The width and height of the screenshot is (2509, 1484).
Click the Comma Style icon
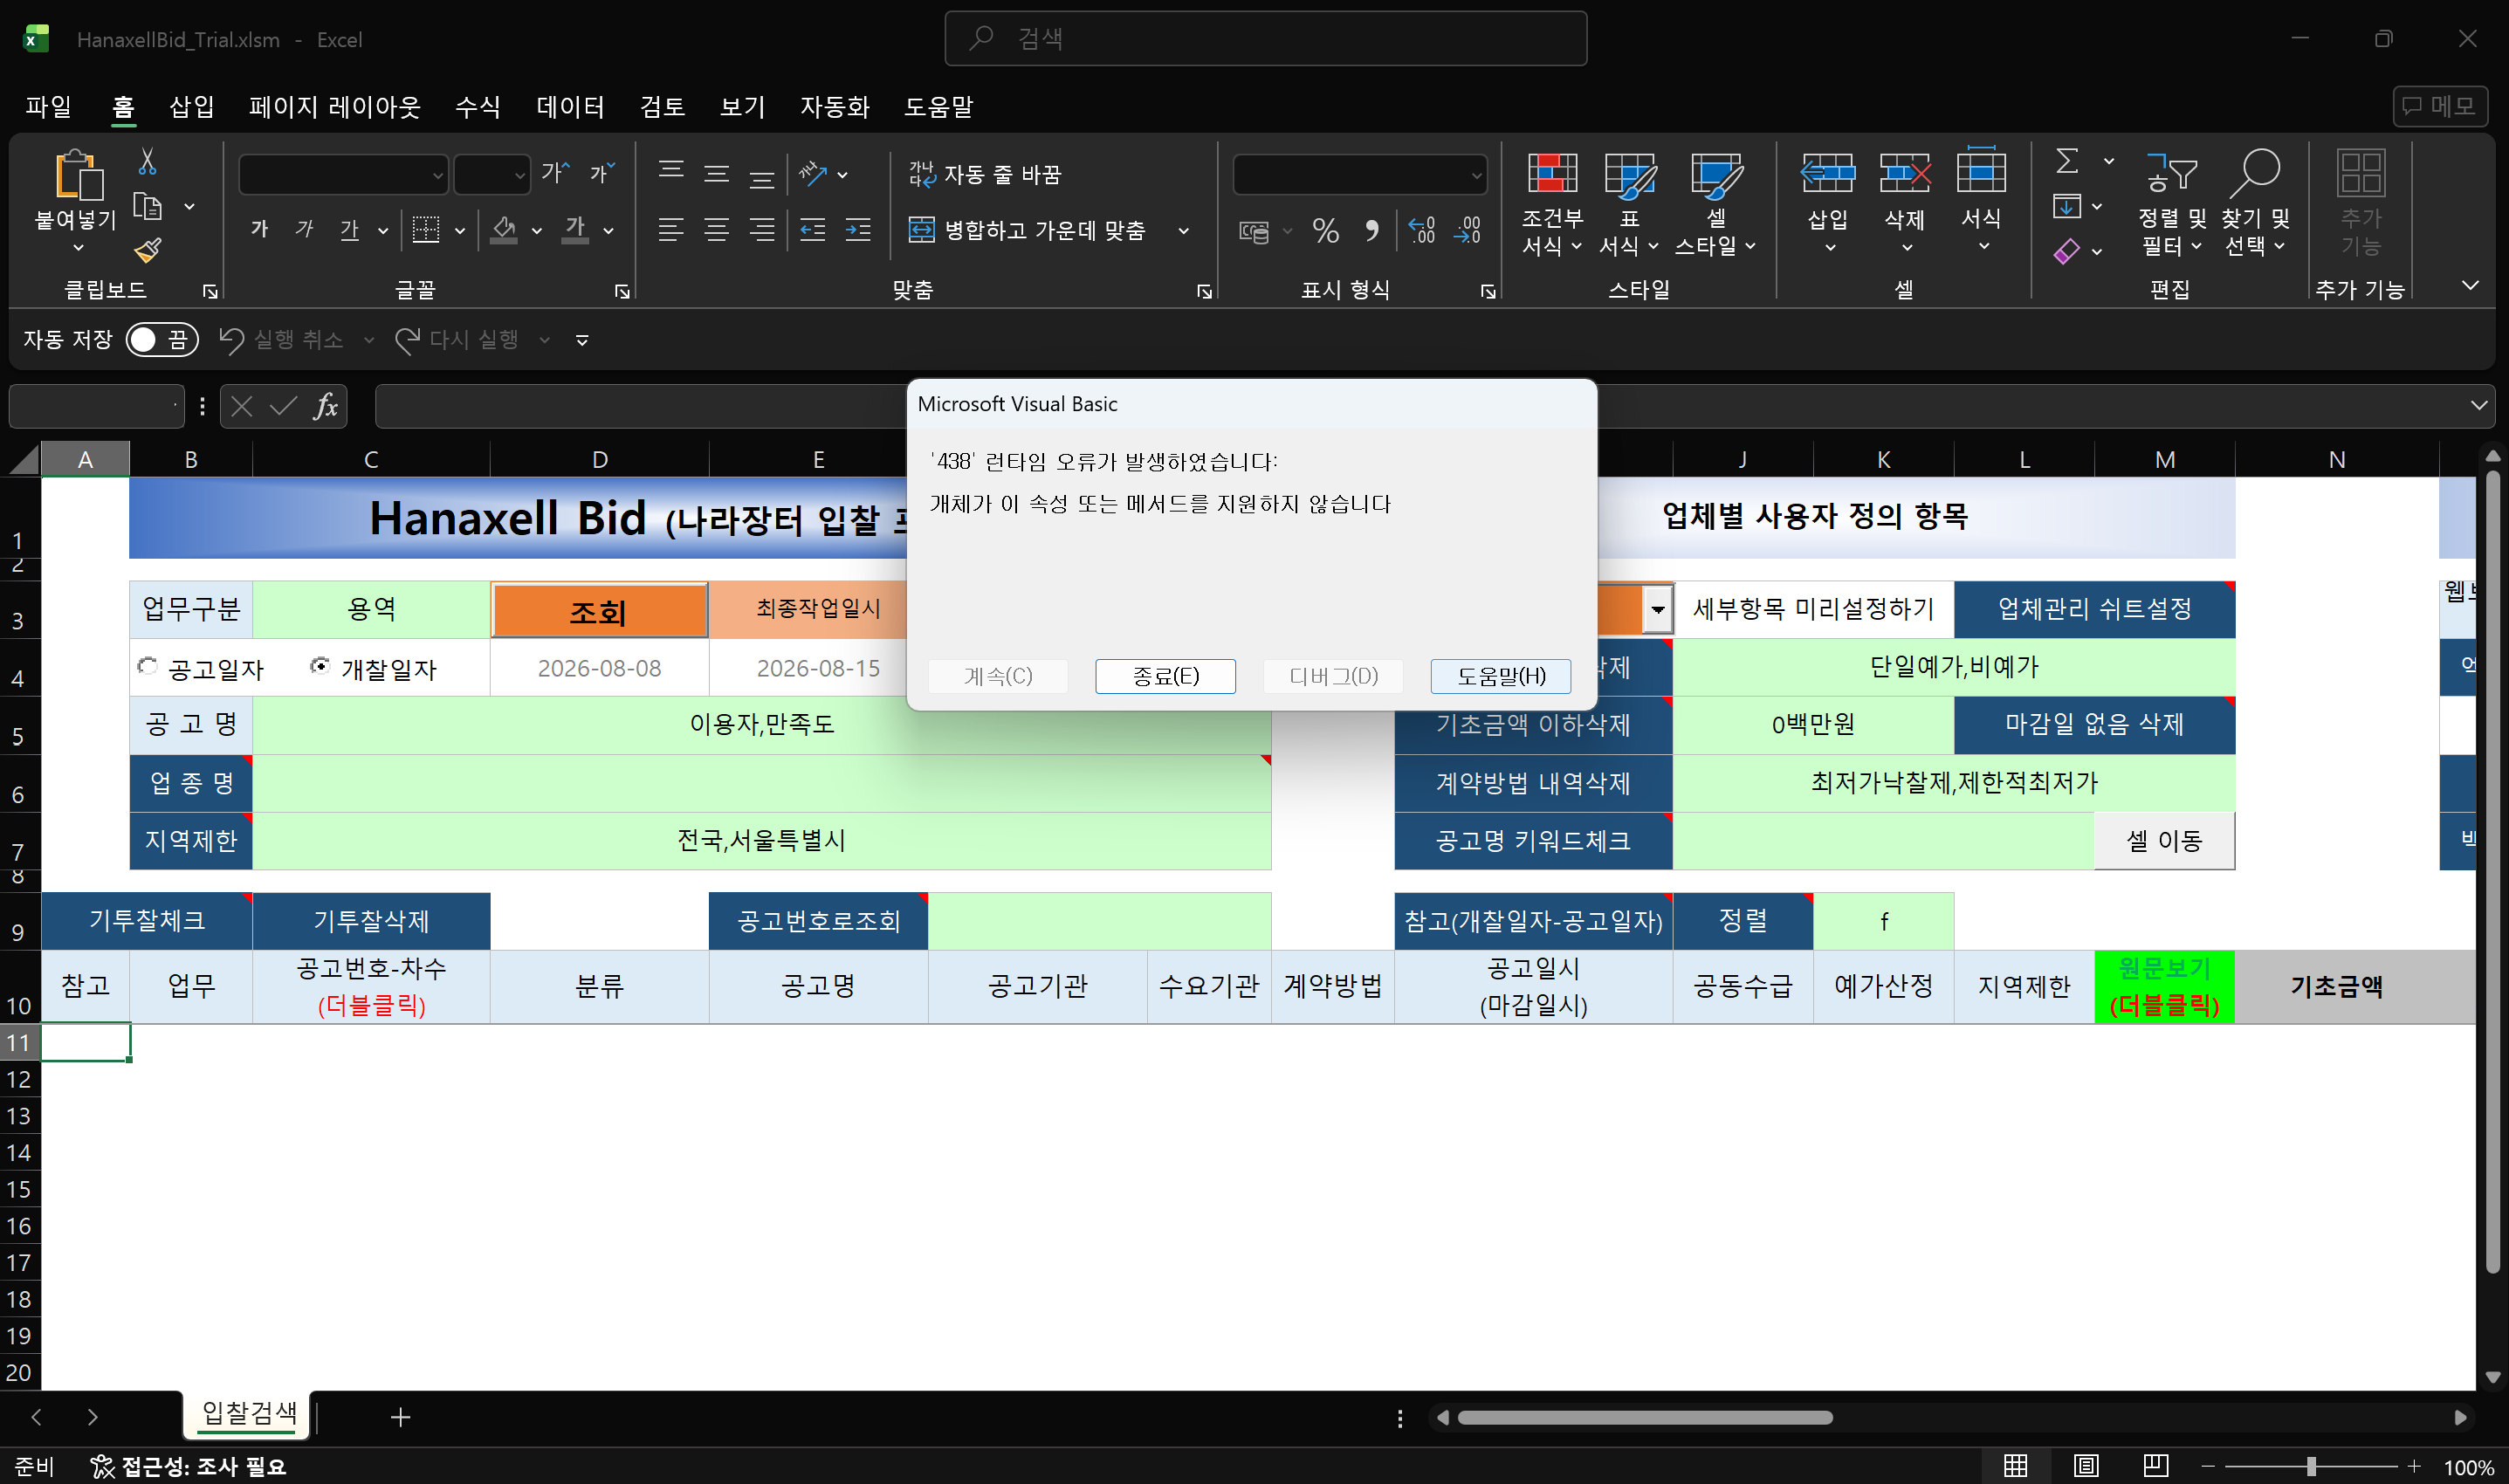[x=1372, y=231]
